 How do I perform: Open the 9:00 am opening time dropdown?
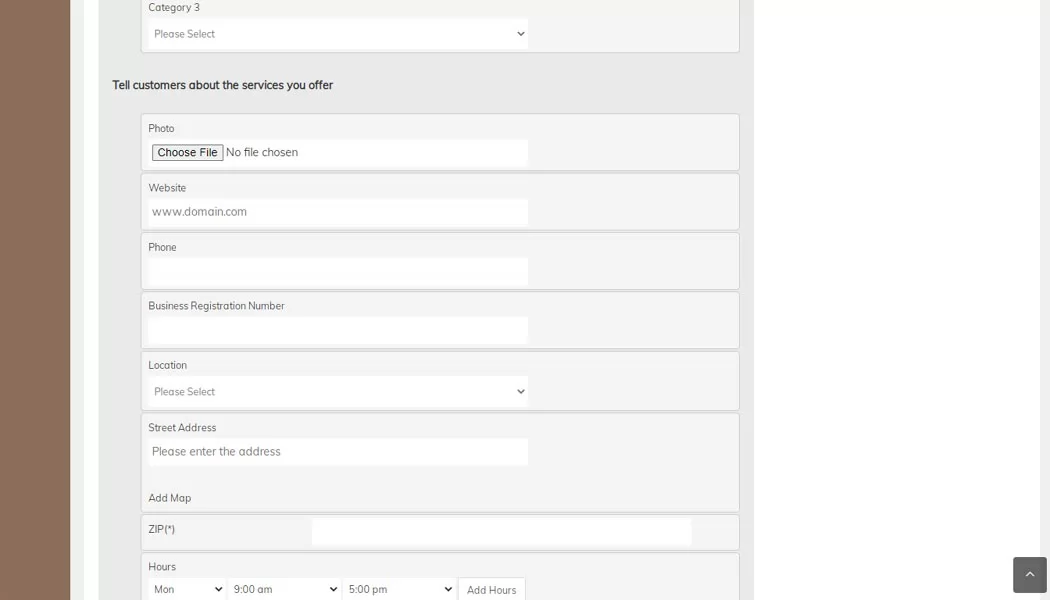tap(284, 589)
